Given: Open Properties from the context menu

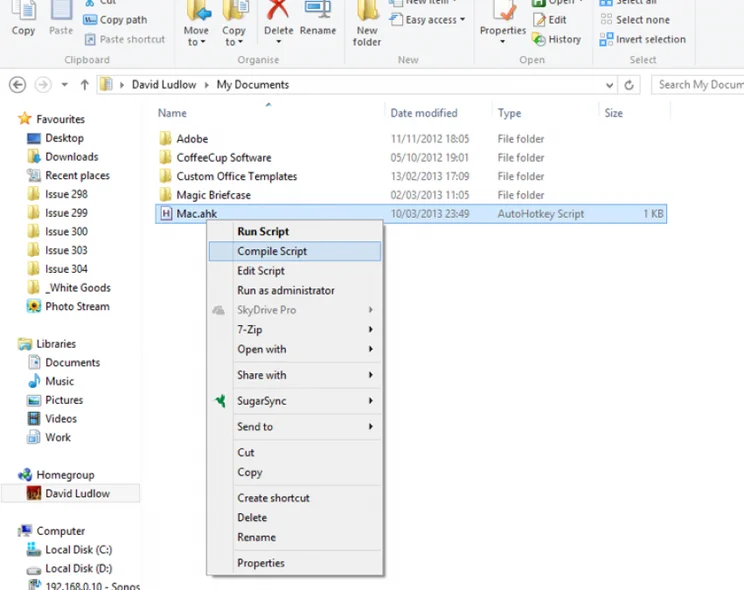Looking at the screenshot, I should click(295, 563).
